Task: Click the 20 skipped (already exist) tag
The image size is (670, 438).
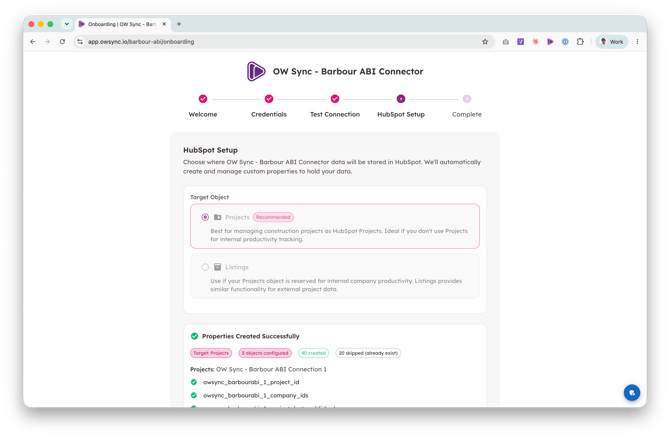Action: coord(368,353)
